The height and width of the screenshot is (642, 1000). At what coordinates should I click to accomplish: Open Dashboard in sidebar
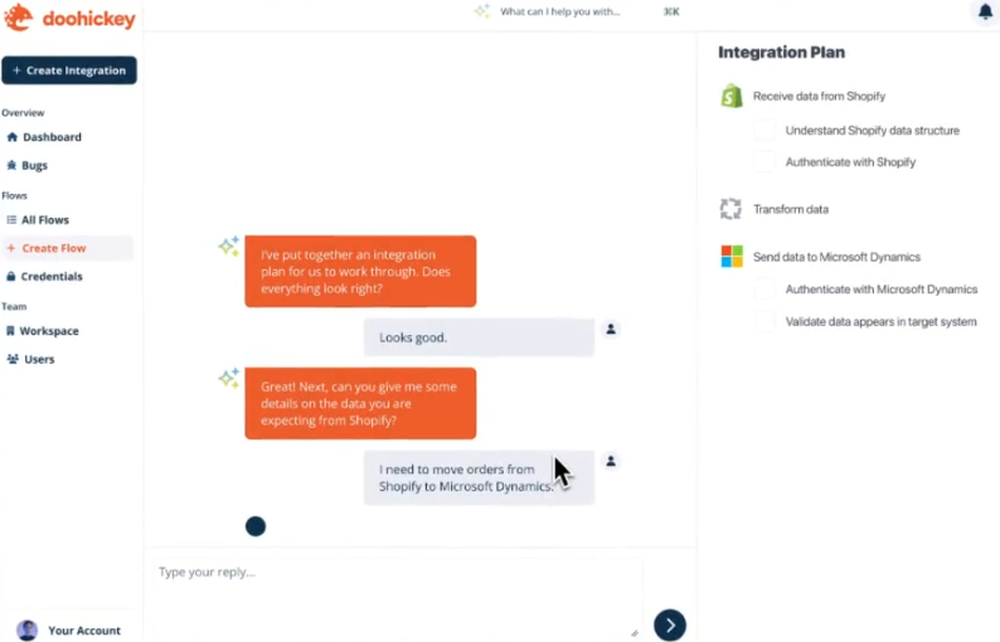pos(68,137)
